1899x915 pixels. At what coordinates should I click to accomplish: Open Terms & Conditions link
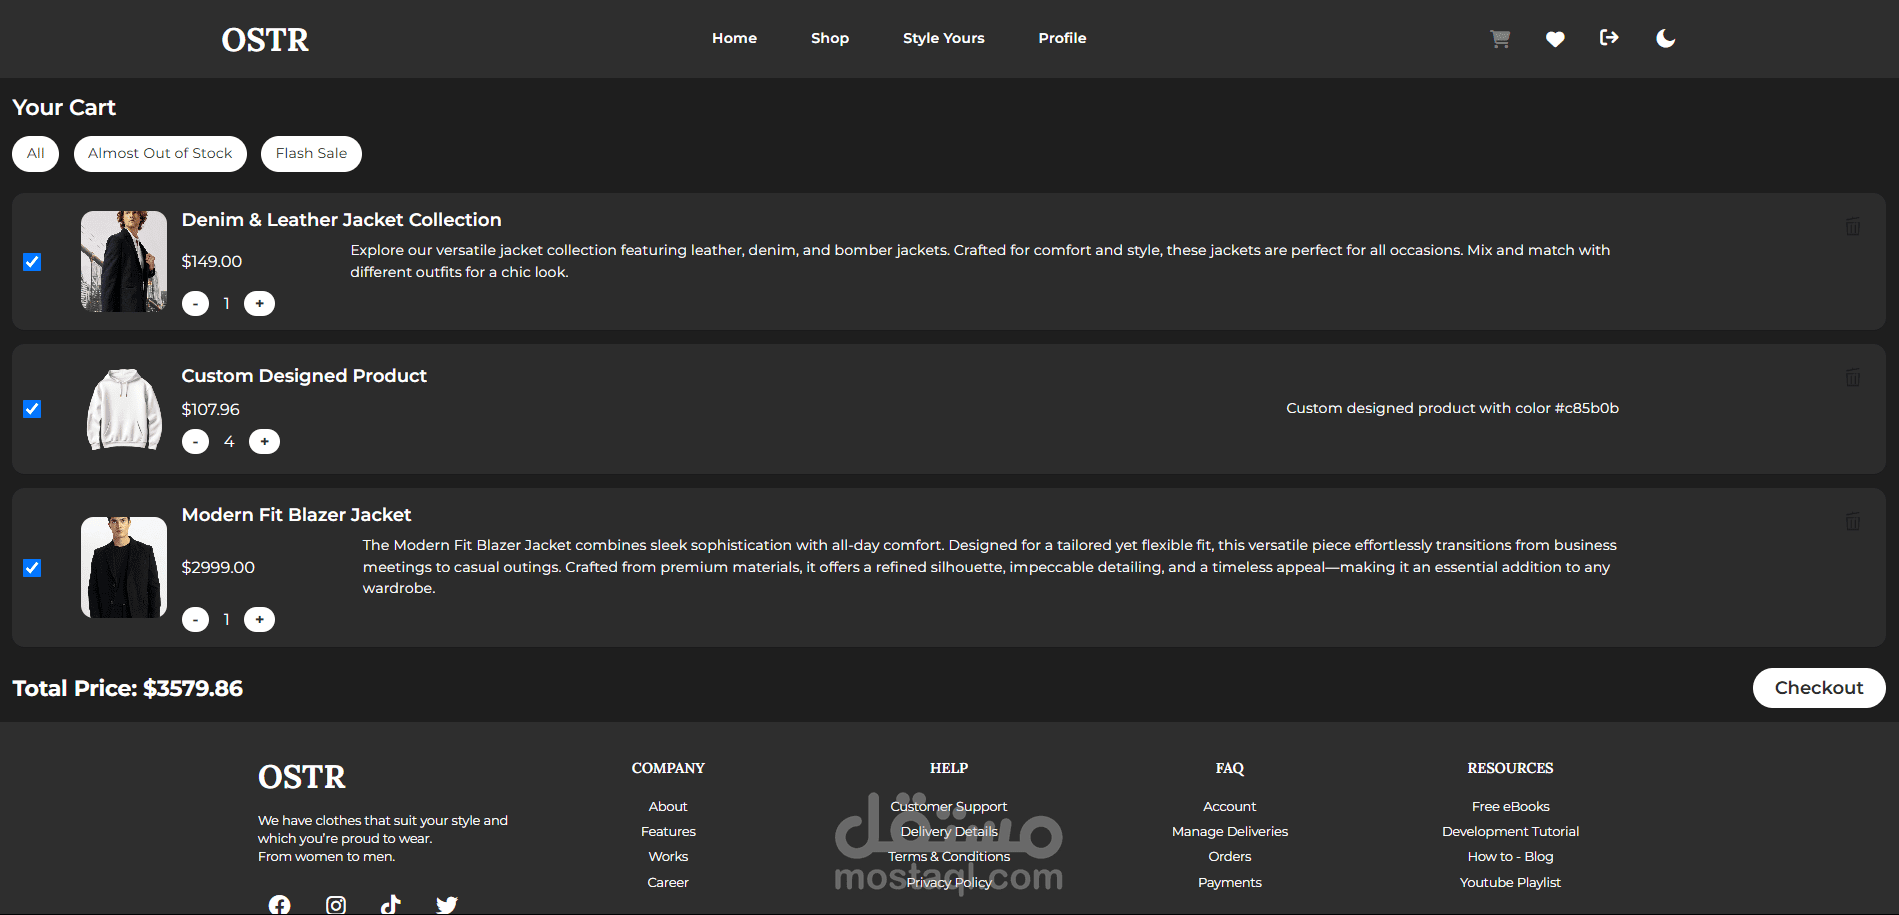click(x=949, y=857)
